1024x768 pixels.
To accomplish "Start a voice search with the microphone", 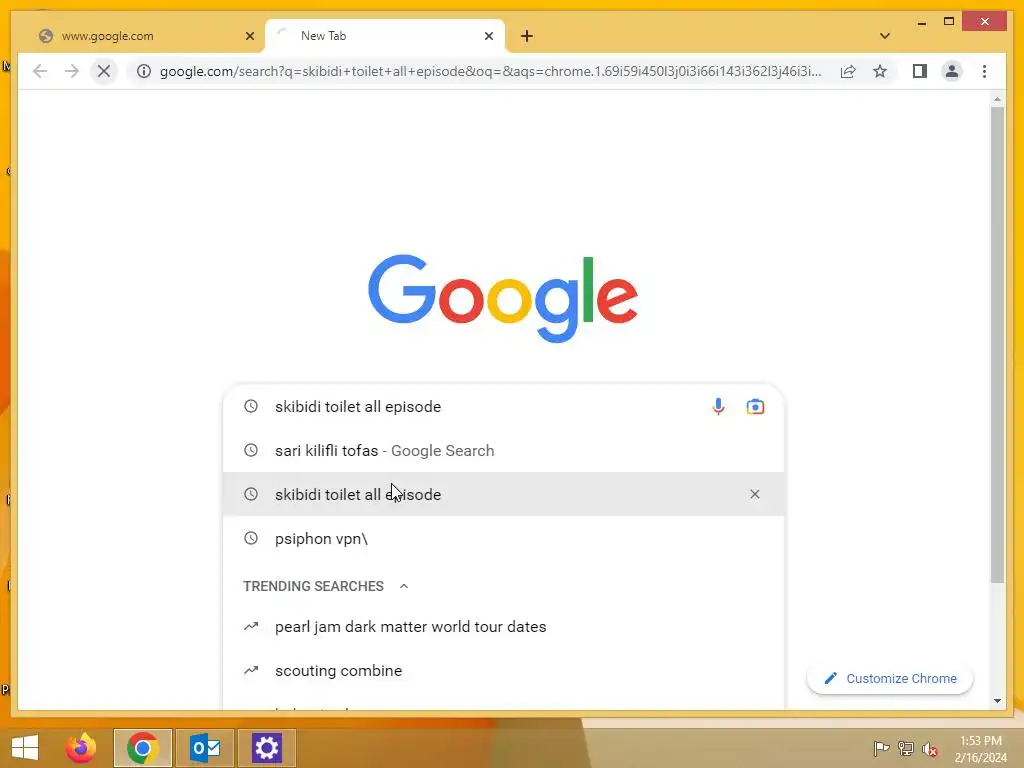I will [718, 406].
